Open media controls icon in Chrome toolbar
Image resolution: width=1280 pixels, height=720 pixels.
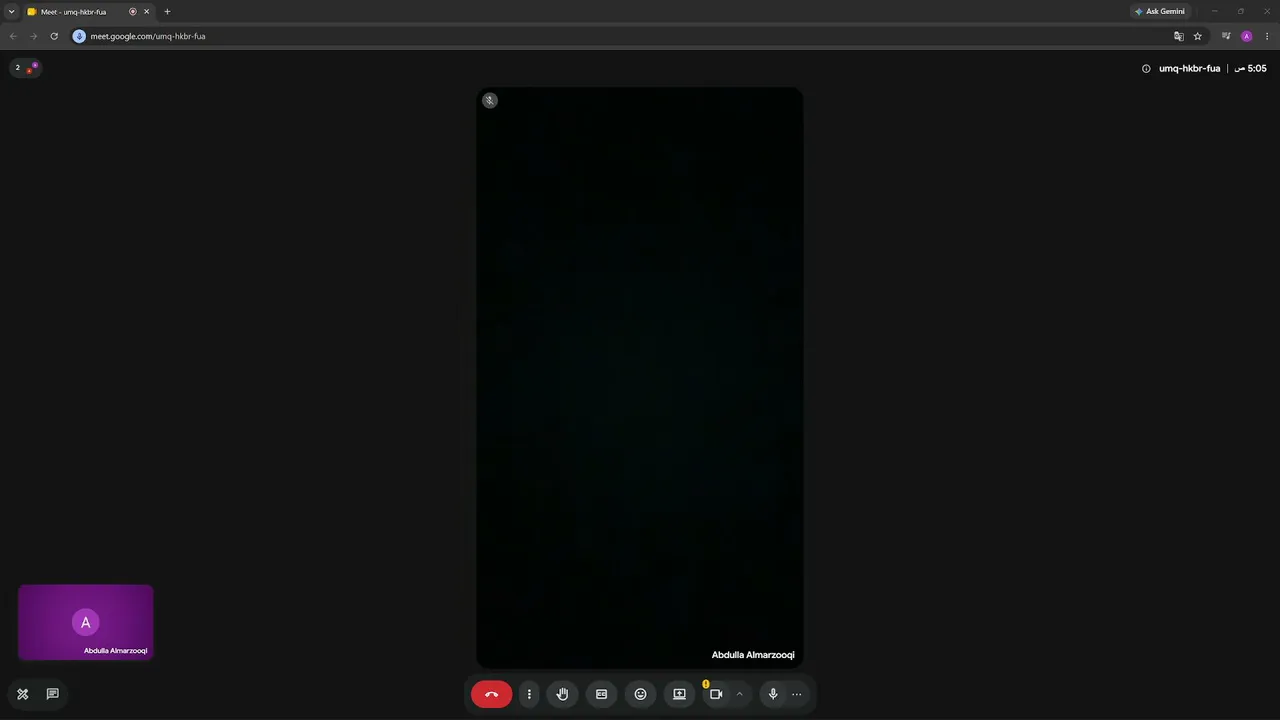(x=1226, y=36)
